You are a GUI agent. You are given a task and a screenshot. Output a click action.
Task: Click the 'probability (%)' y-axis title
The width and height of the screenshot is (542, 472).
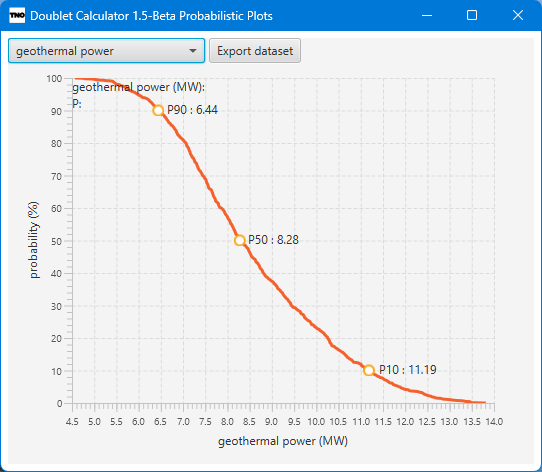tap(34, 240)
